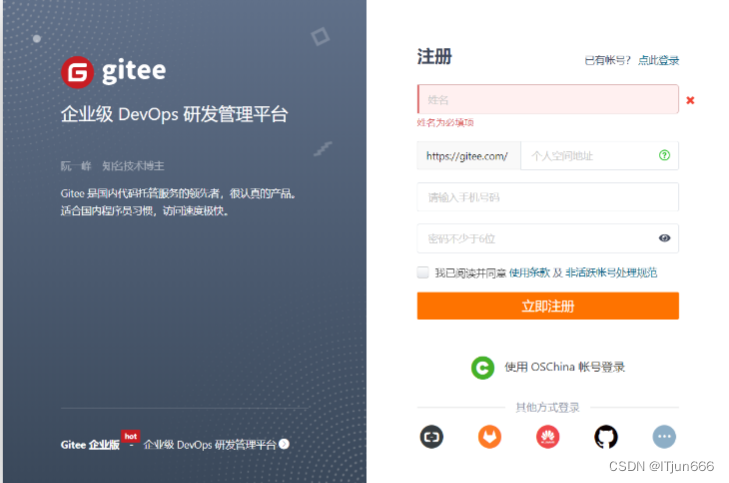Click the red hot badge

pyautogui.click(x=131, y=436)
